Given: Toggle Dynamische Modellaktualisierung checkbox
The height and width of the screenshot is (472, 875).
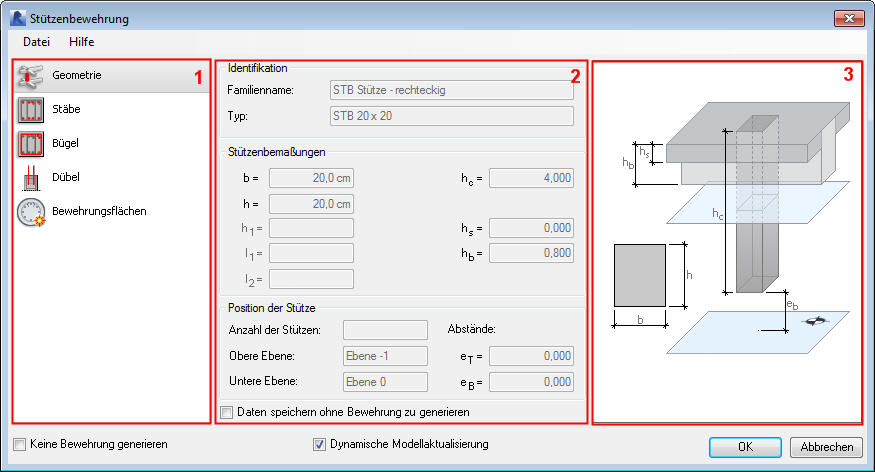Looking at the screenshot, I should [319, 445].
